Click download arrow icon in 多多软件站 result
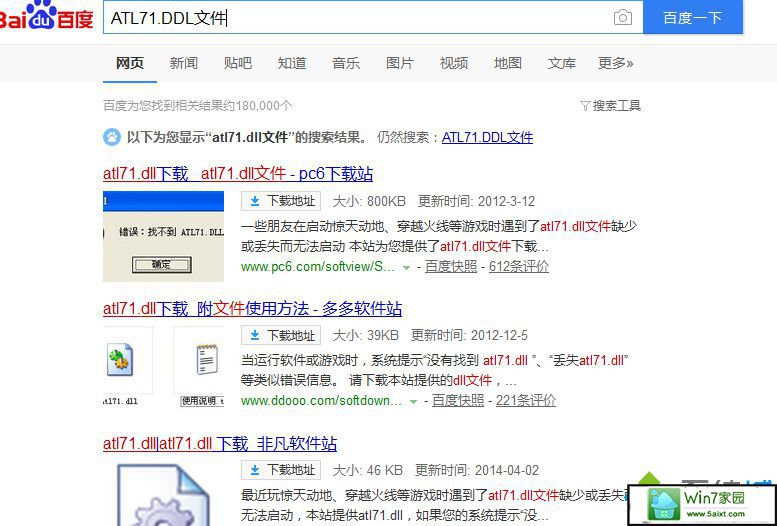Image resolution: width=777 pixels, height=526 pixels. click(x=255, y=335)
